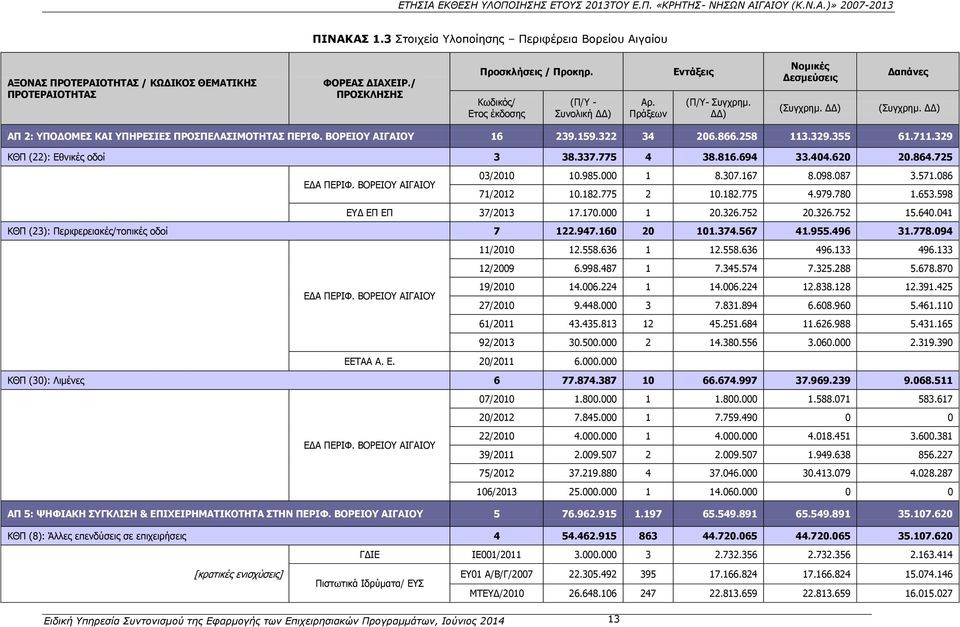Select the value 206.866.258
Image resolution: width=960 pixels, height=627 pixels.
click(x=726, y=137)
